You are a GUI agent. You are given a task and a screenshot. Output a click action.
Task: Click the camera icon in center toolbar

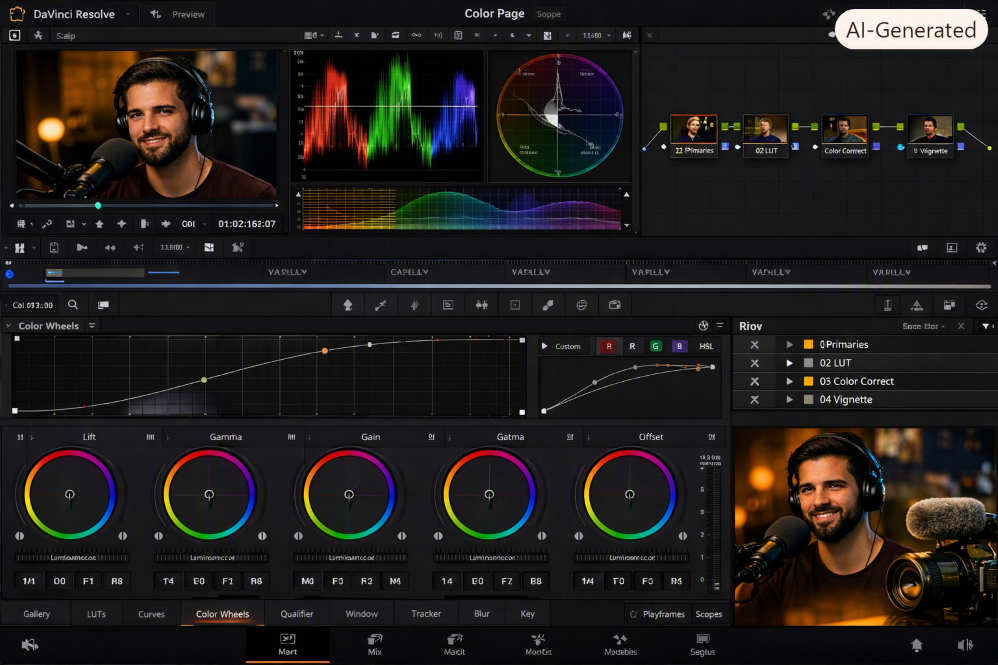click(615, 305)
